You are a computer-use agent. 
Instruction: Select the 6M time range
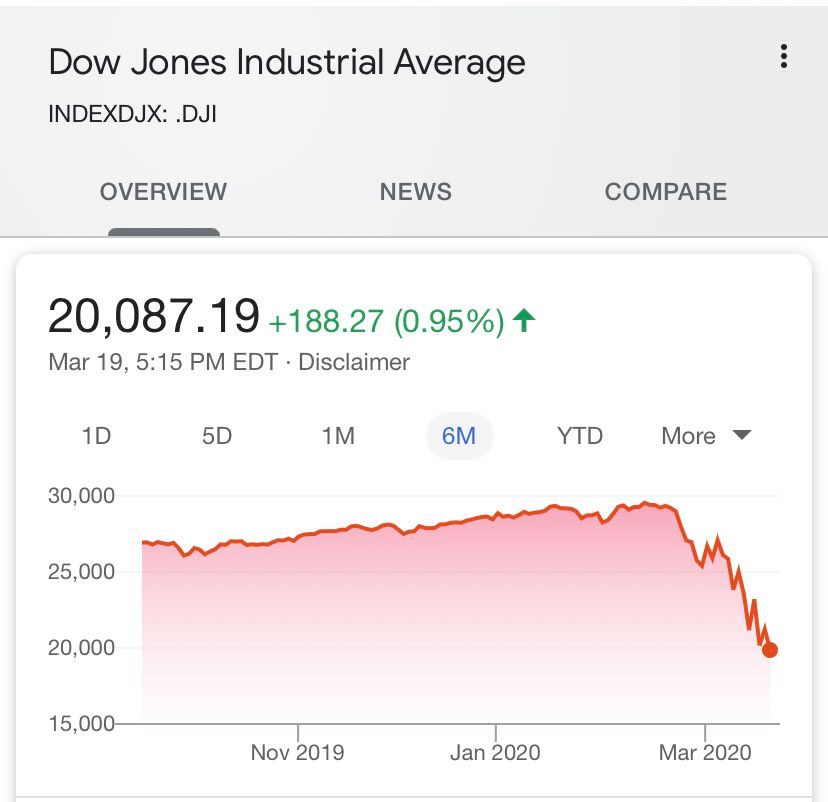pos(459,436)
